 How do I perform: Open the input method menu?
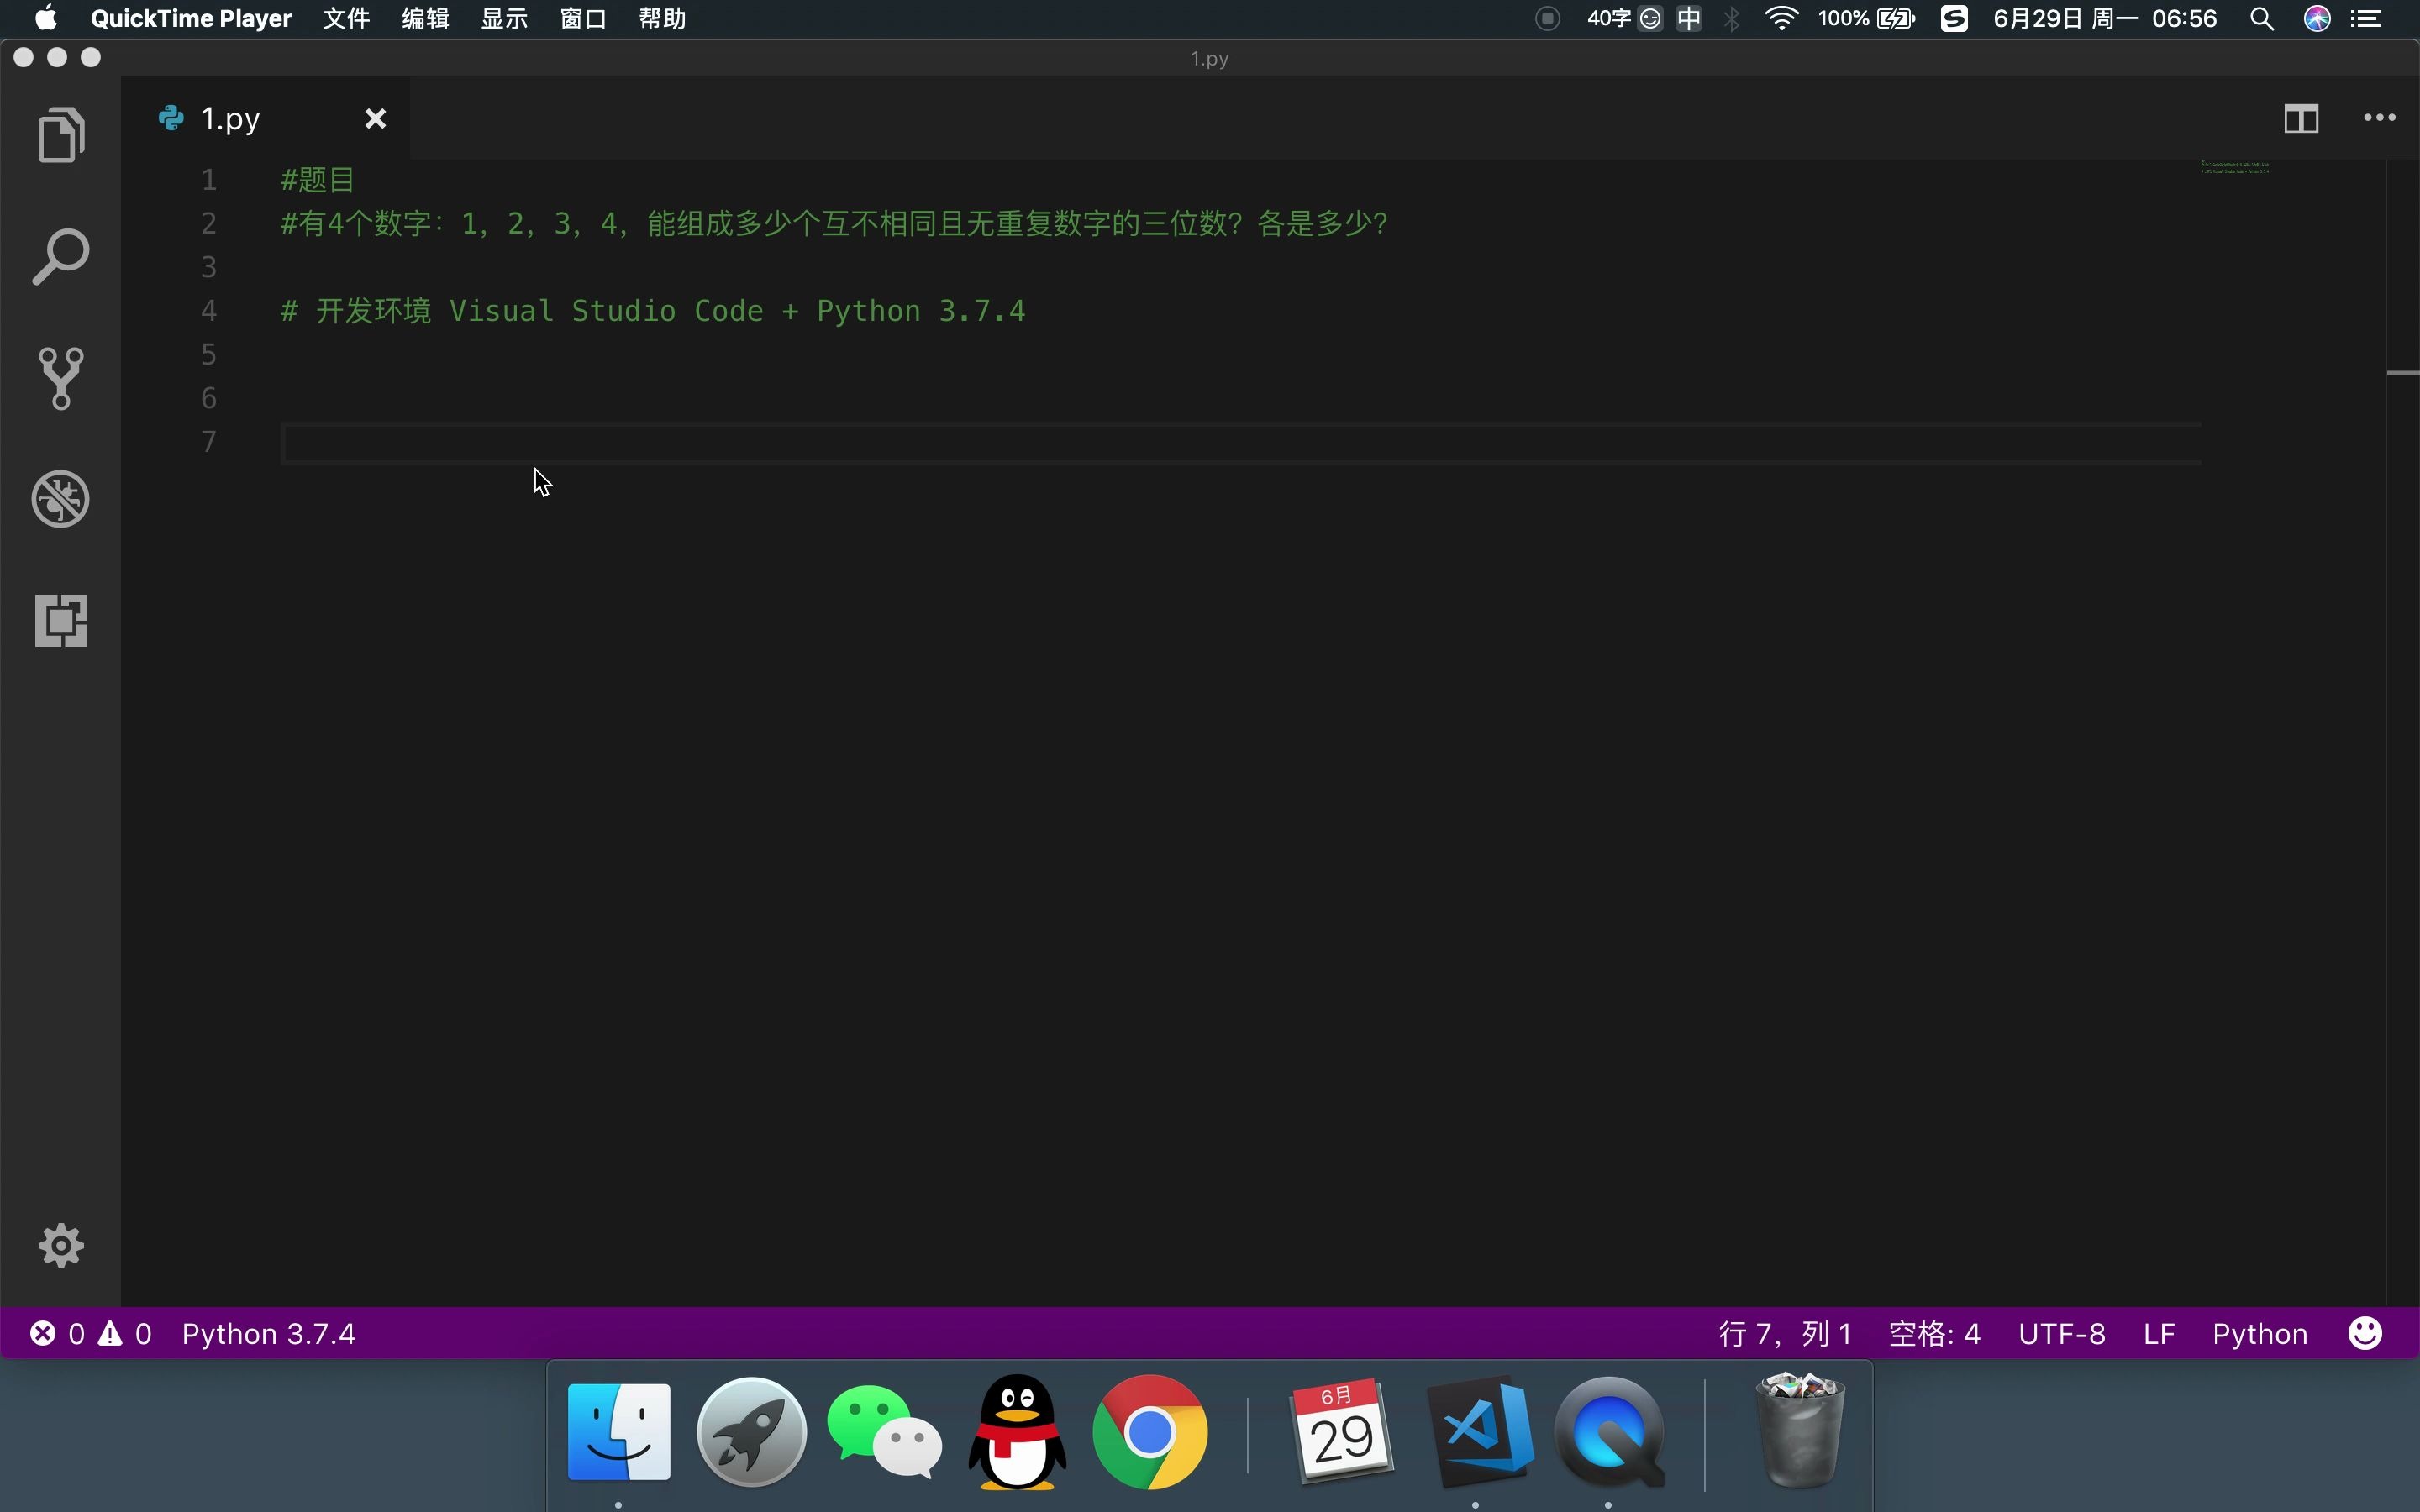tap(1690, 18)
